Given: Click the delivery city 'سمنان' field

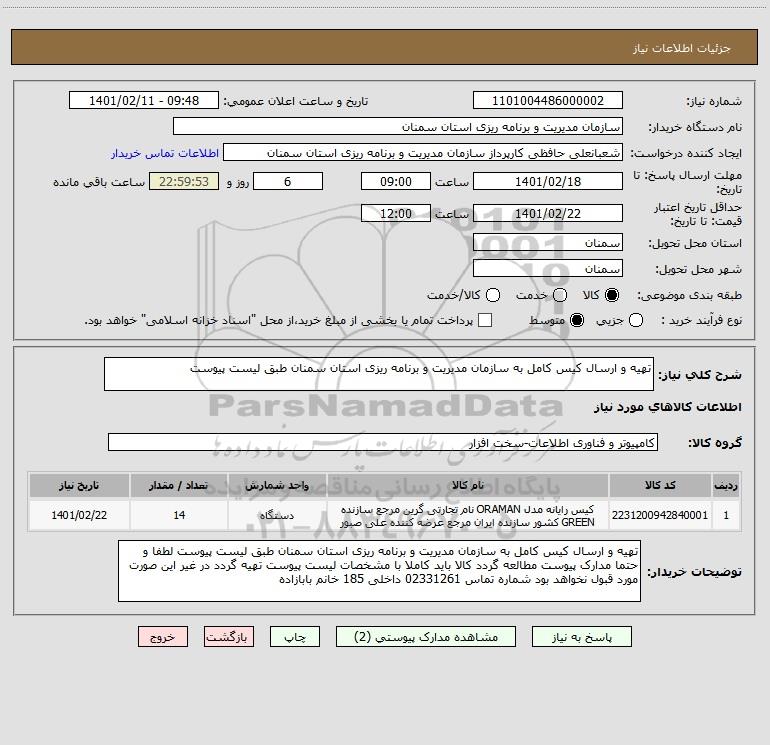Looking at the screenshot, I should [548, 269].
